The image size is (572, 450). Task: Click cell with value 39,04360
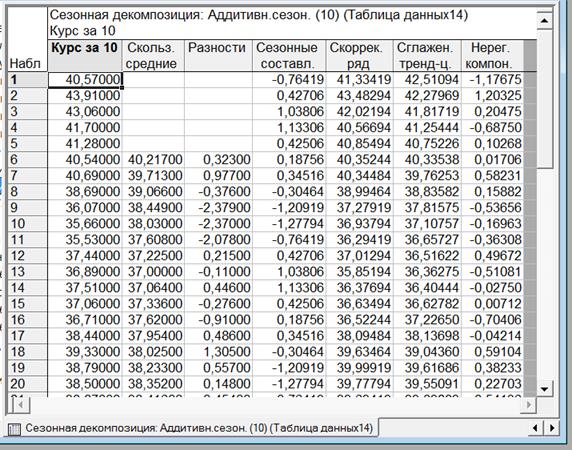pyautogui.click(x=427, y=352)
